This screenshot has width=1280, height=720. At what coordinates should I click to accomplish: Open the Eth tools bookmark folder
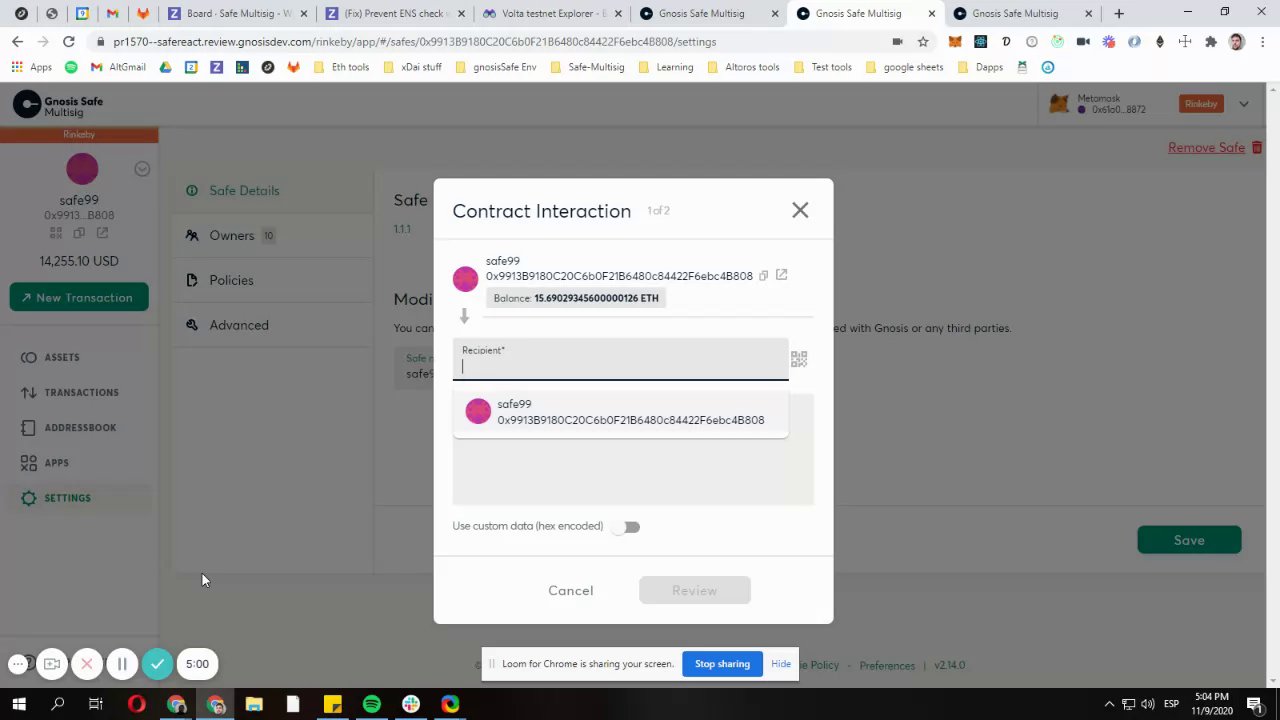tap(341, 67)
